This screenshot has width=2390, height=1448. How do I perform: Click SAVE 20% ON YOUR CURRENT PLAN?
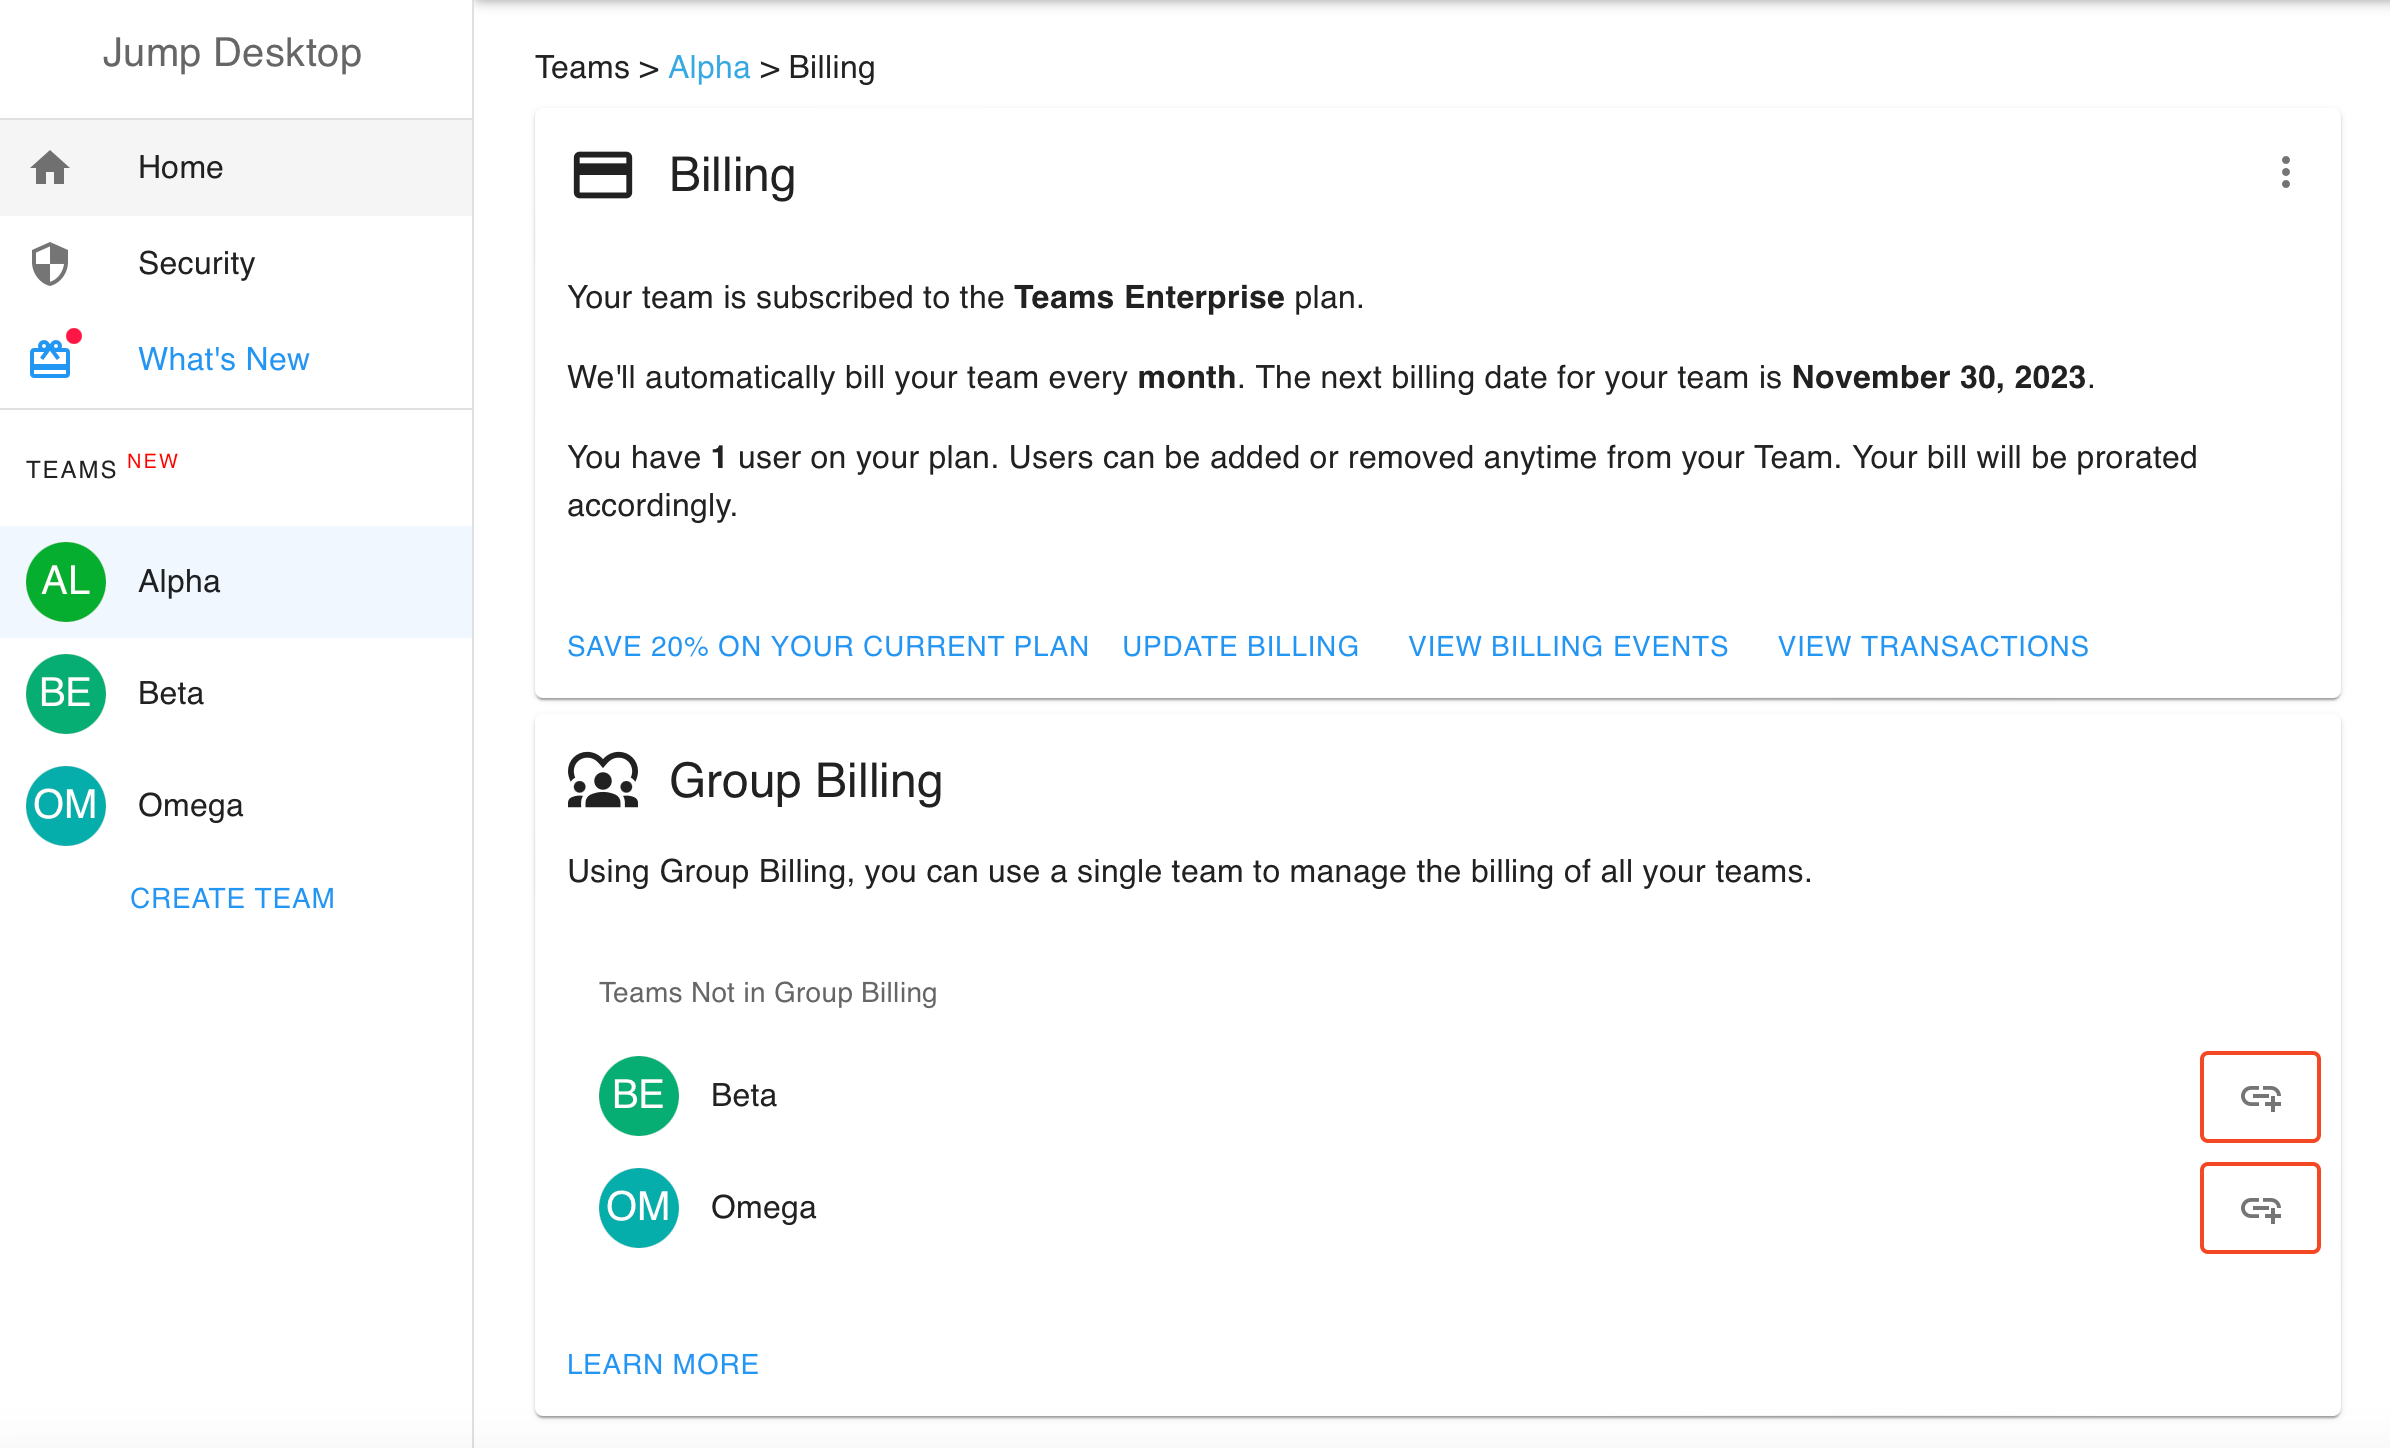tap(828, 646)
